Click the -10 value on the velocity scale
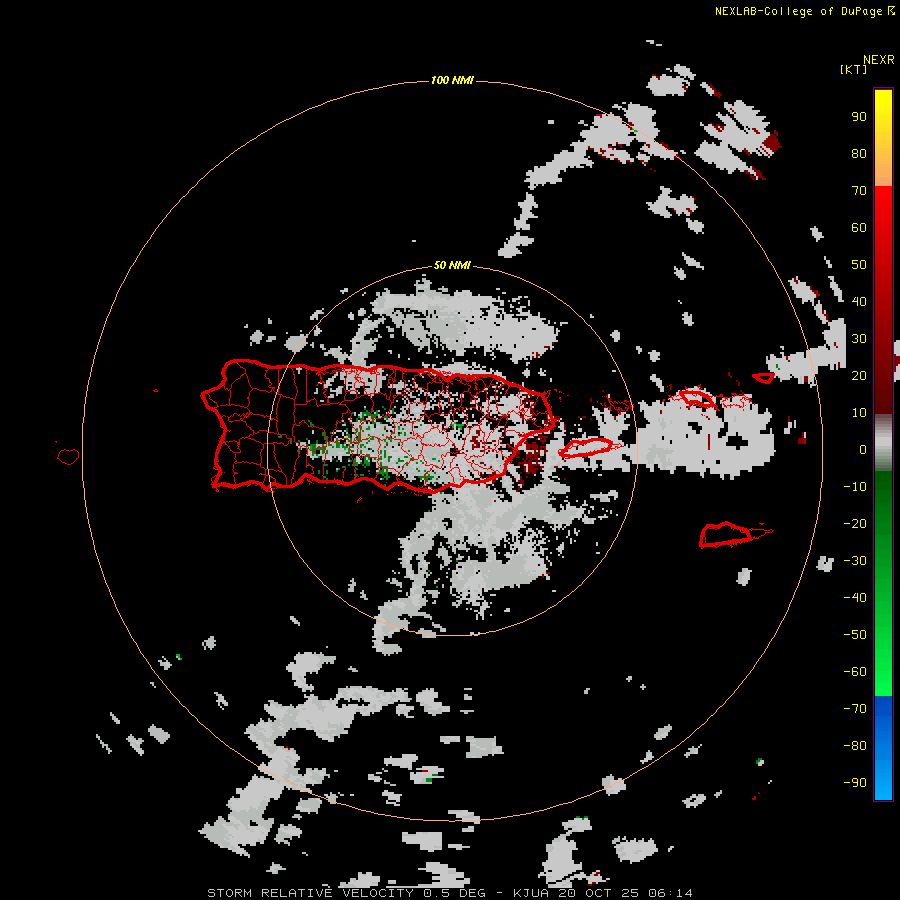Image resolution: width=900 pixels, height=900 pixels. pos(855,487)
